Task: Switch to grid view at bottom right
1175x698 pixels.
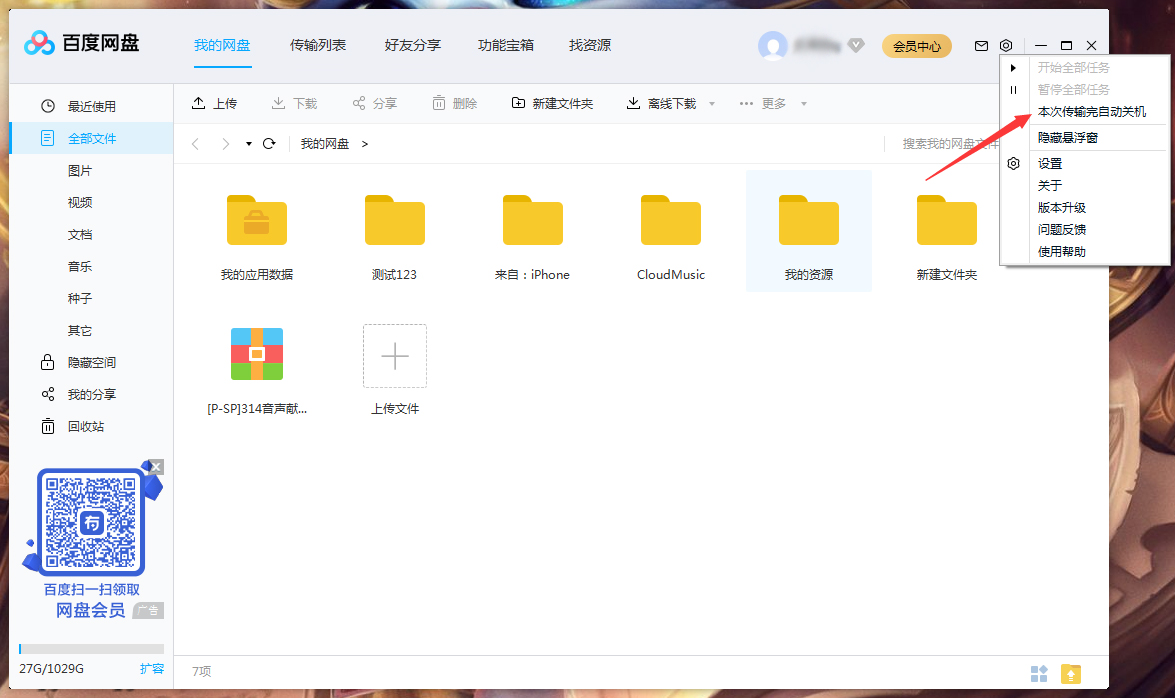Action: pyautogui.click(x=1039, y=674)
